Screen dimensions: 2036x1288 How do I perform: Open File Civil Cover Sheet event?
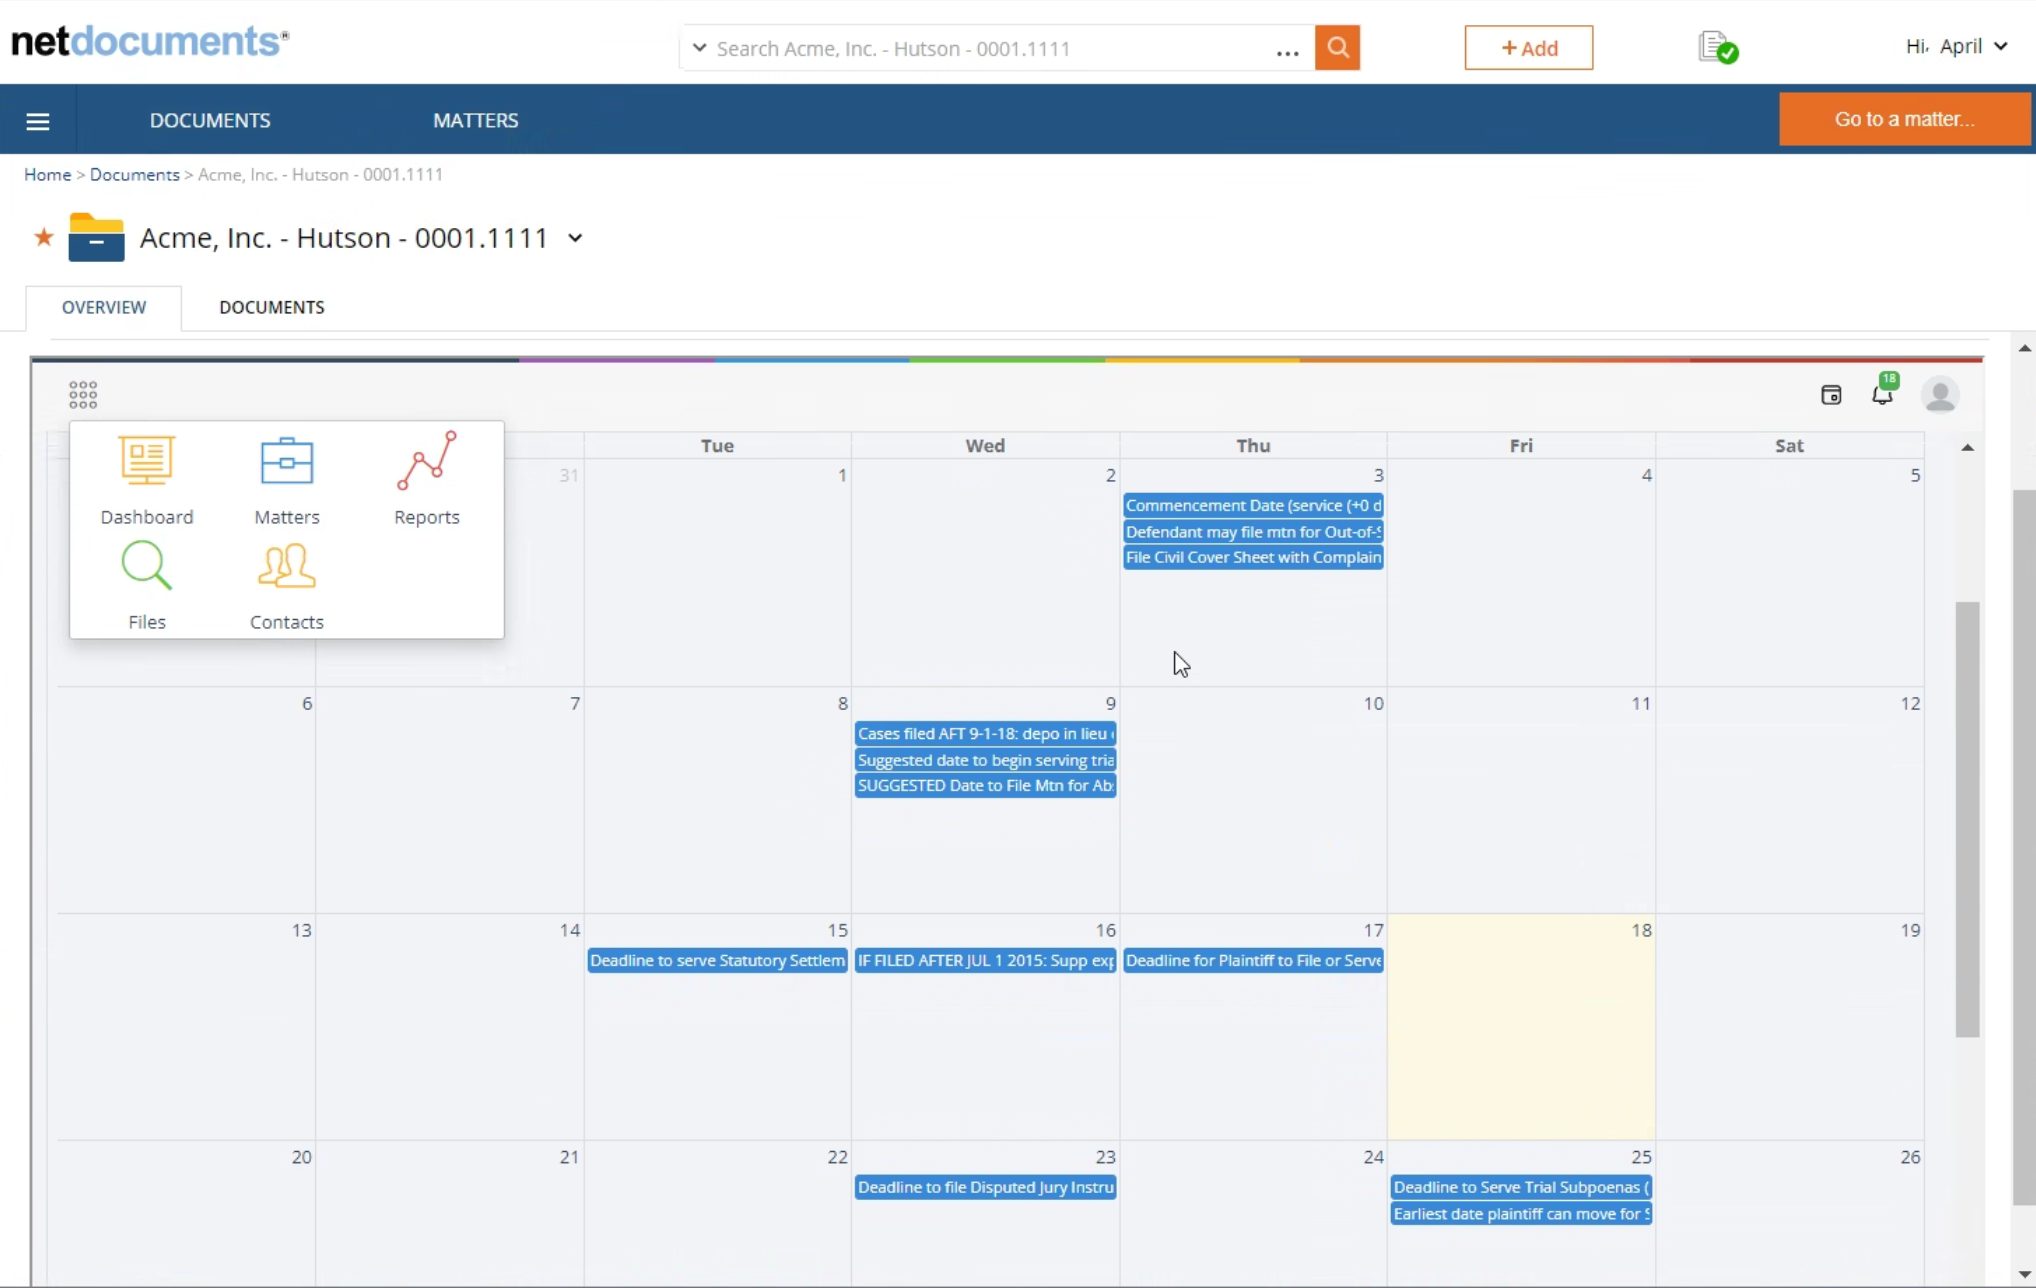tap(1253, 557)
